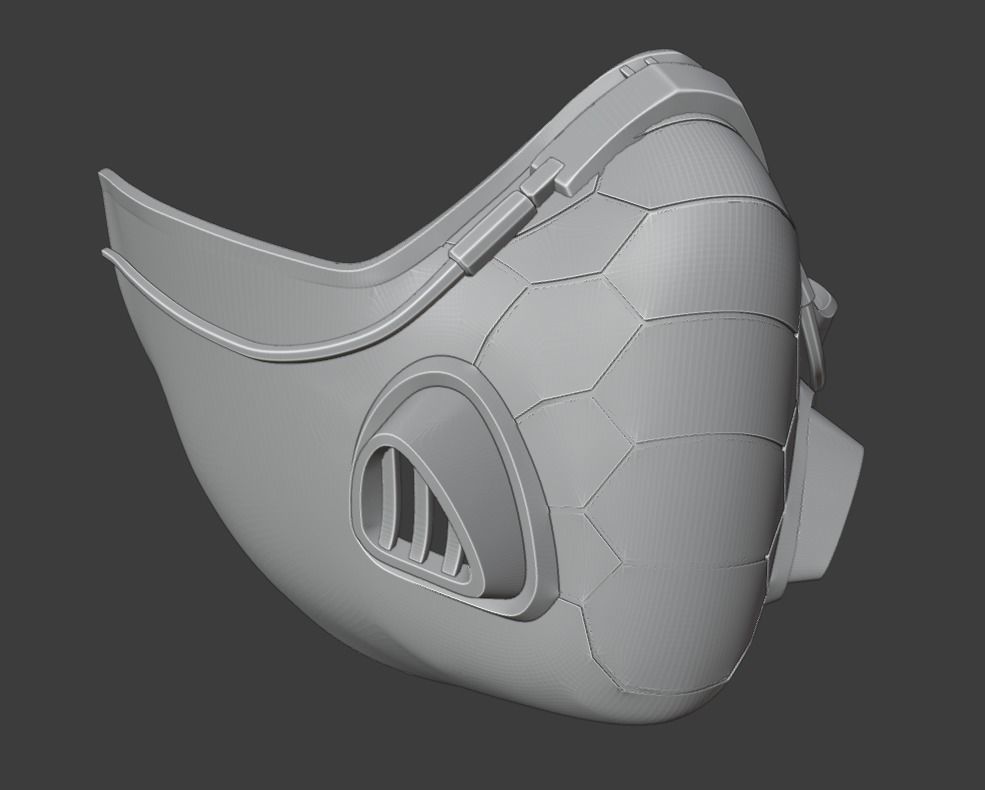Select the cylindrical front nozzle of the mask
Image resolution: width=985 pixels, height=790 pixels.
point(821,495)
